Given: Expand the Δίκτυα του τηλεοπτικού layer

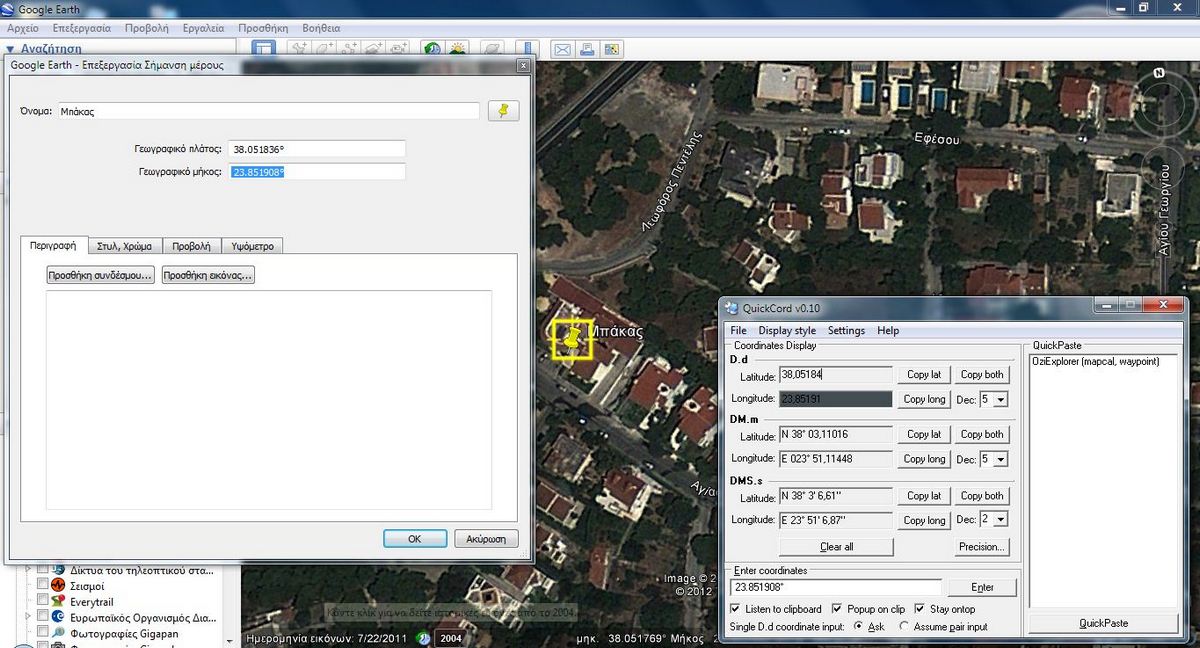Looking at the screenshot, I should coord(30,569).
